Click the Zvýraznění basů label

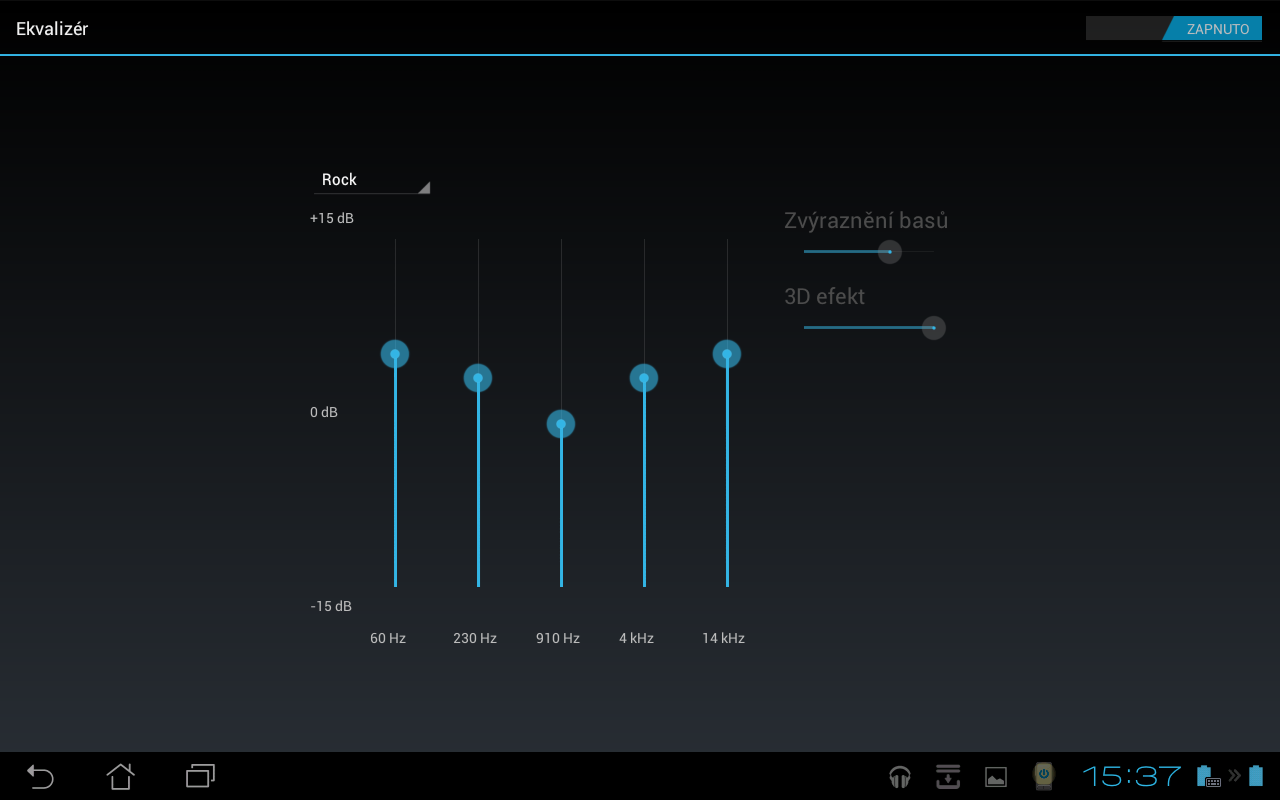(x=865, y=220)
